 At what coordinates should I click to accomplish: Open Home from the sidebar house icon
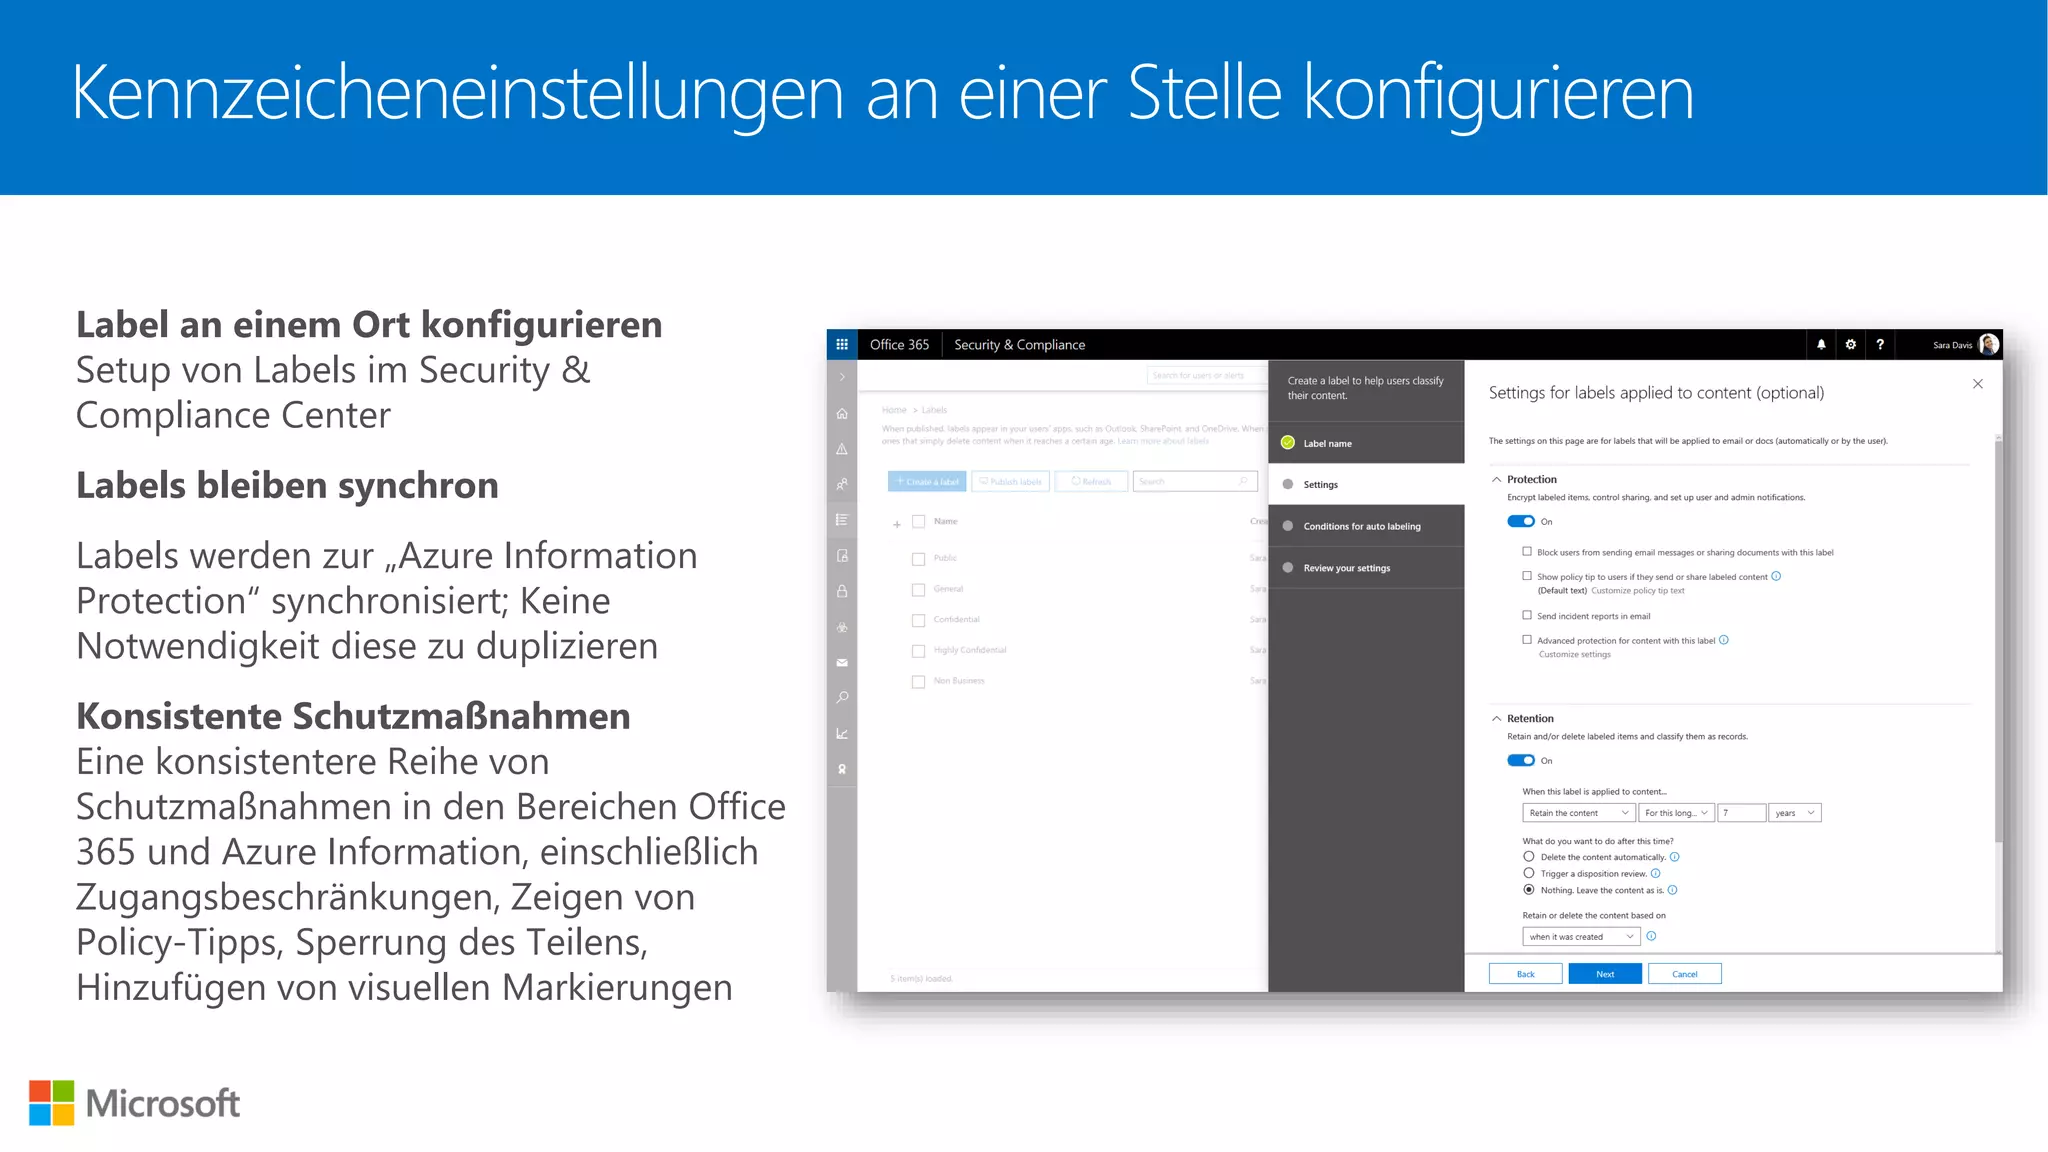842,413
